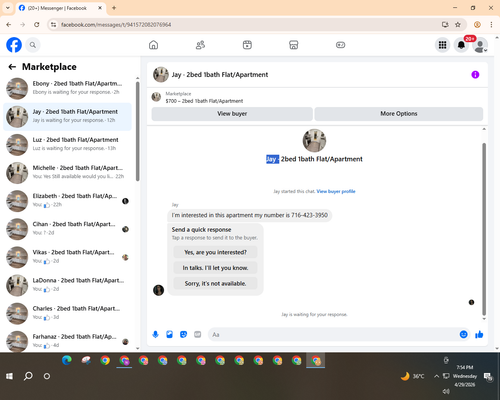Open Charles's conversation in the list
This screenshot has width=500, height=400.
(x=67, y=313)
